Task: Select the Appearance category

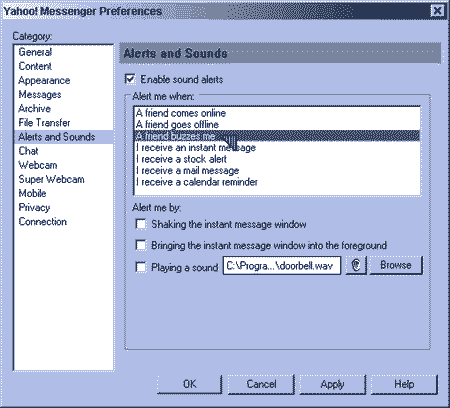Action: pos(44,80)
